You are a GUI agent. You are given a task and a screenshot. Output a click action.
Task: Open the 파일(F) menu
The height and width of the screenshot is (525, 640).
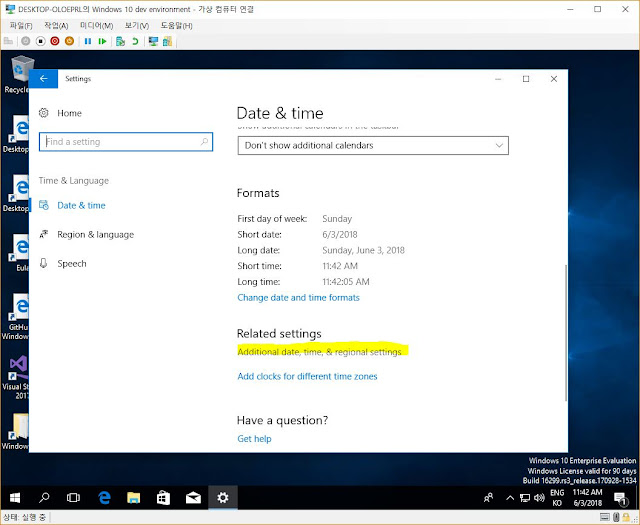pyautogui.click(x=21, y=26)
